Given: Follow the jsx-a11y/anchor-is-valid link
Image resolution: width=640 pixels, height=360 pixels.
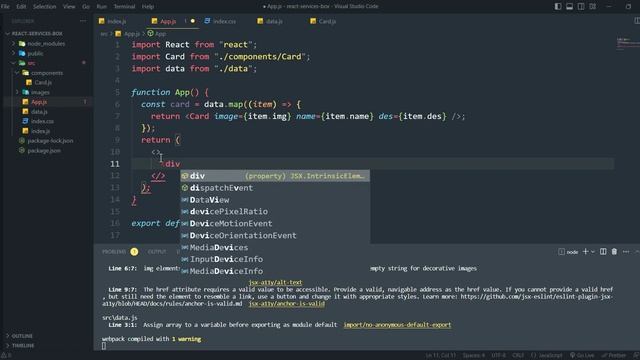Looking at the screenshot, I should click(x=287, y=304).
